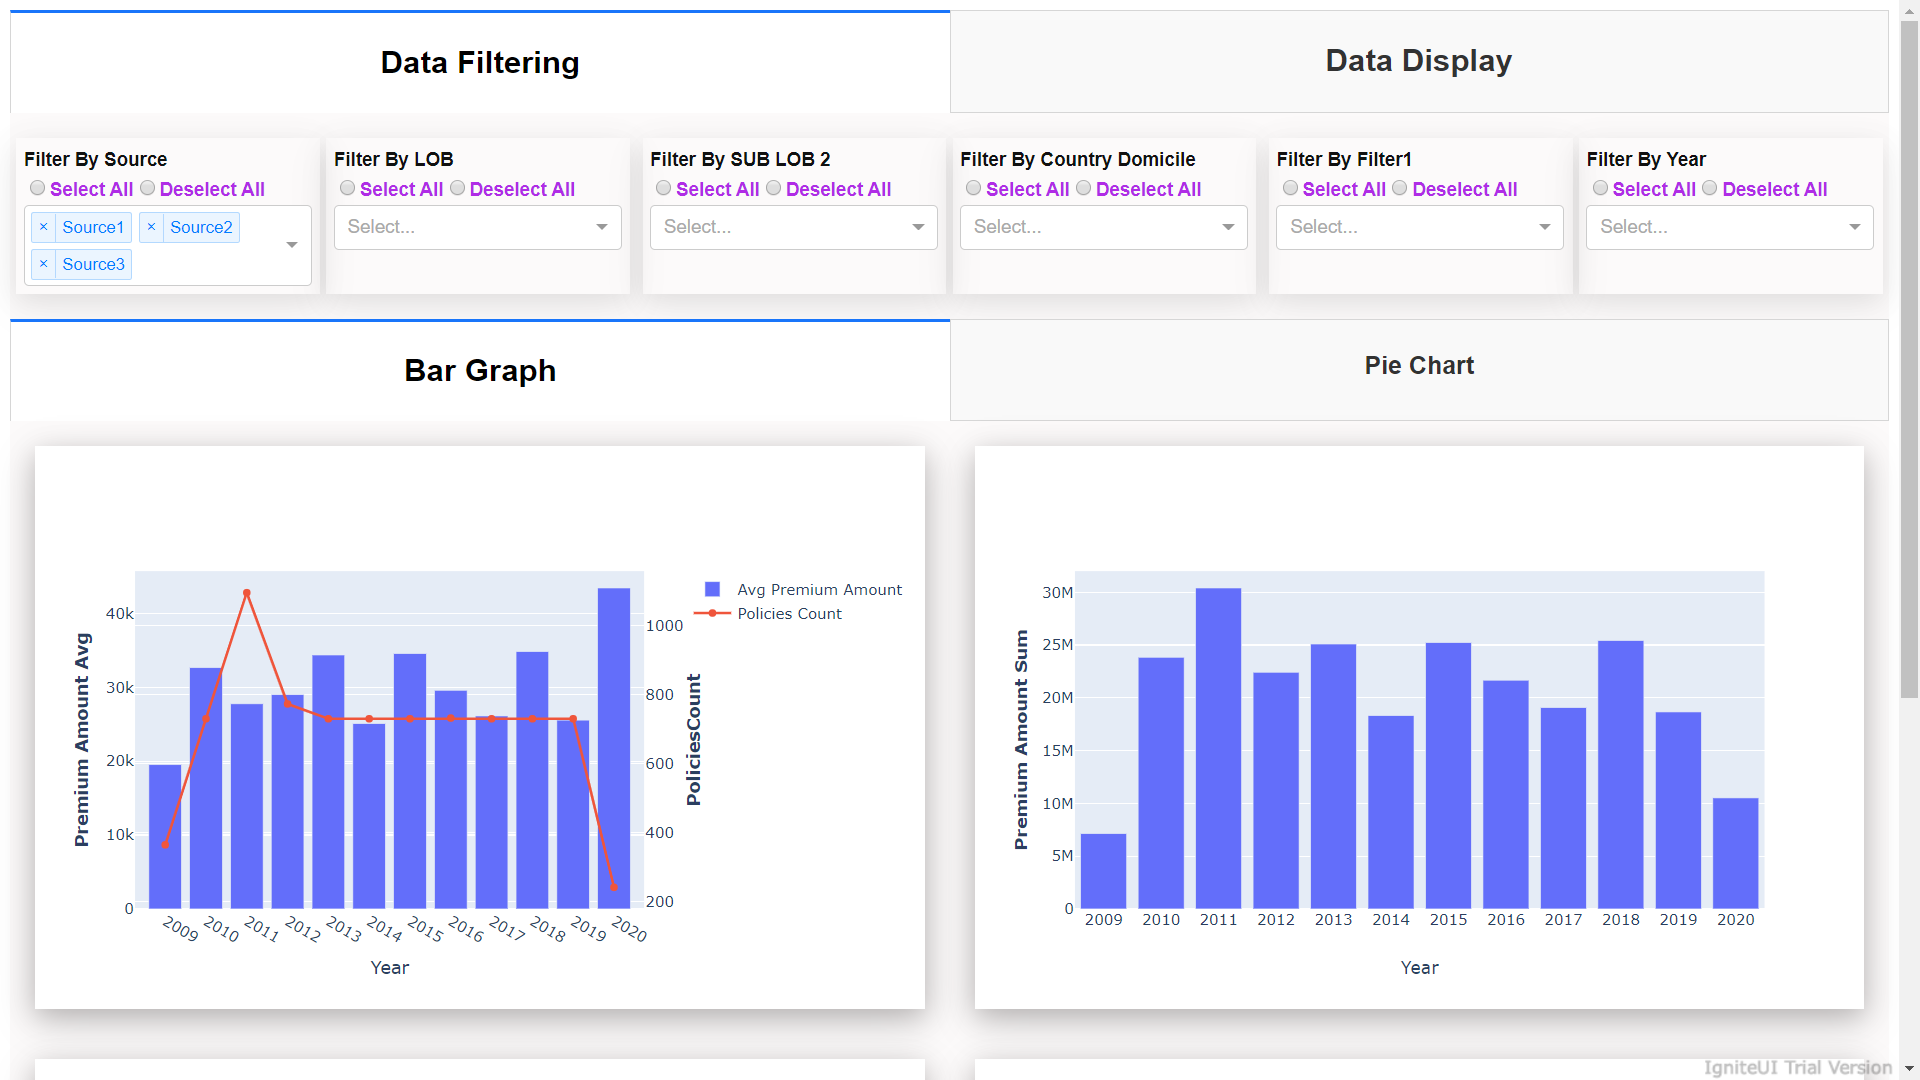Expand the Filter By Source dropdown arrow
Screen dimensions: 1920x1080
292,245
